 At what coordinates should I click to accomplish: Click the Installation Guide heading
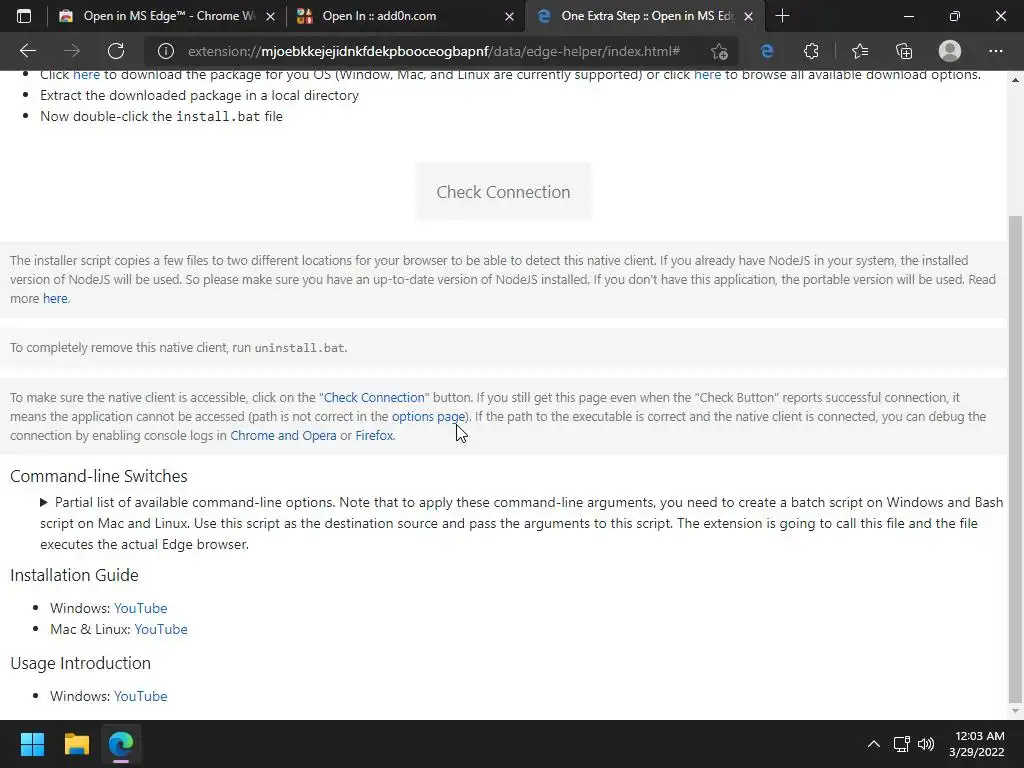coord(74,575)
